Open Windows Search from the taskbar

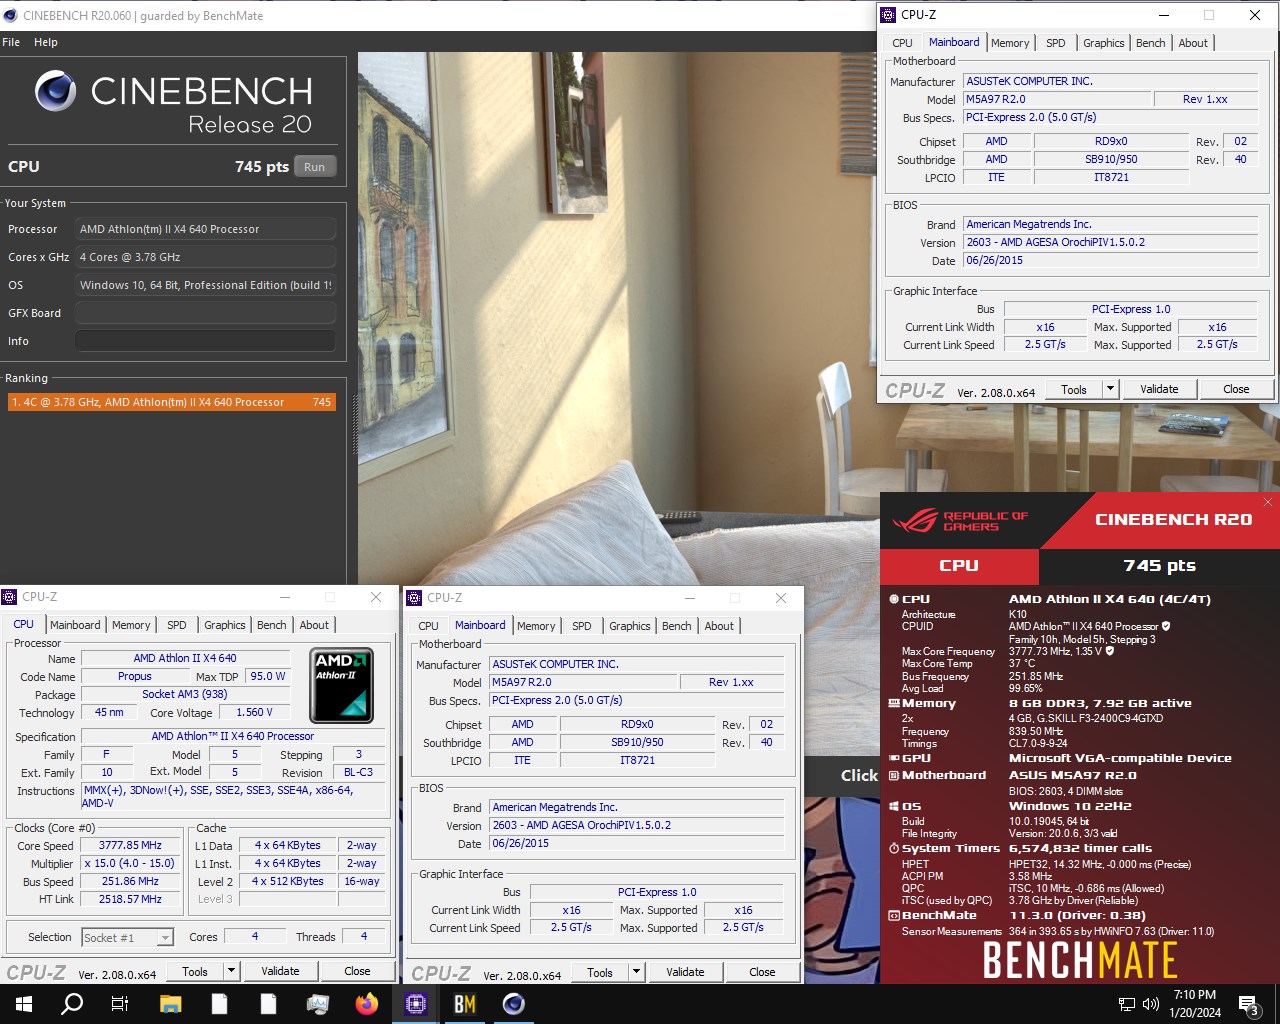point(72,1003)
